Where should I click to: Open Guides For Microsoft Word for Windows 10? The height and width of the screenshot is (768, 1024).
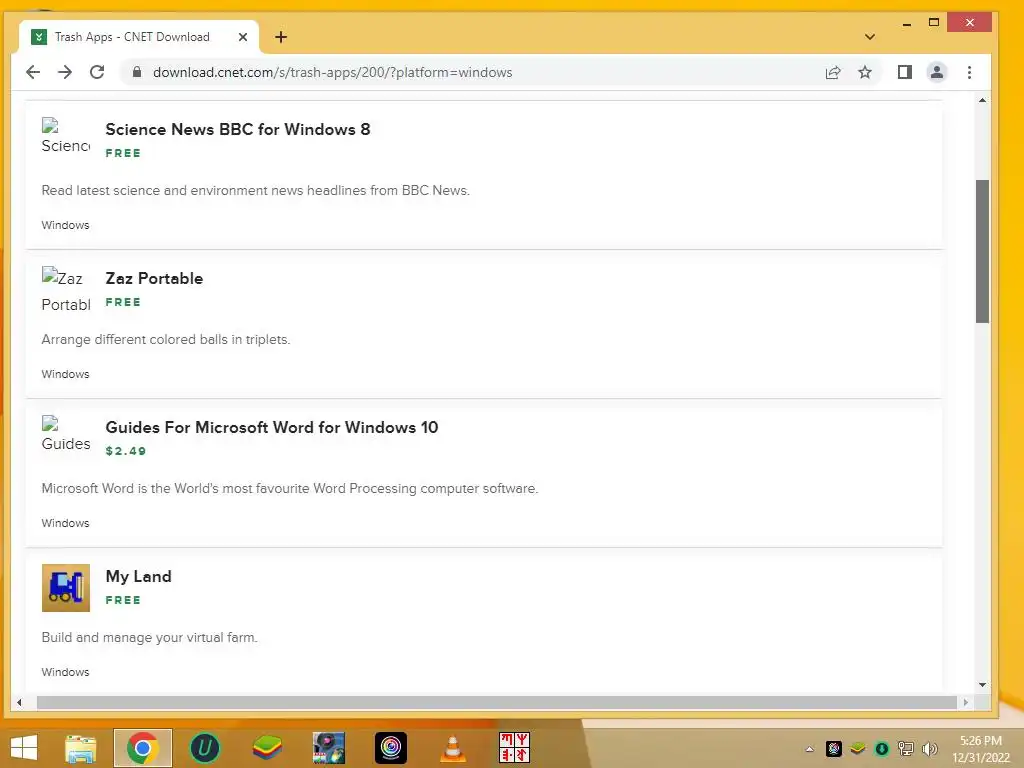[272, 427]
